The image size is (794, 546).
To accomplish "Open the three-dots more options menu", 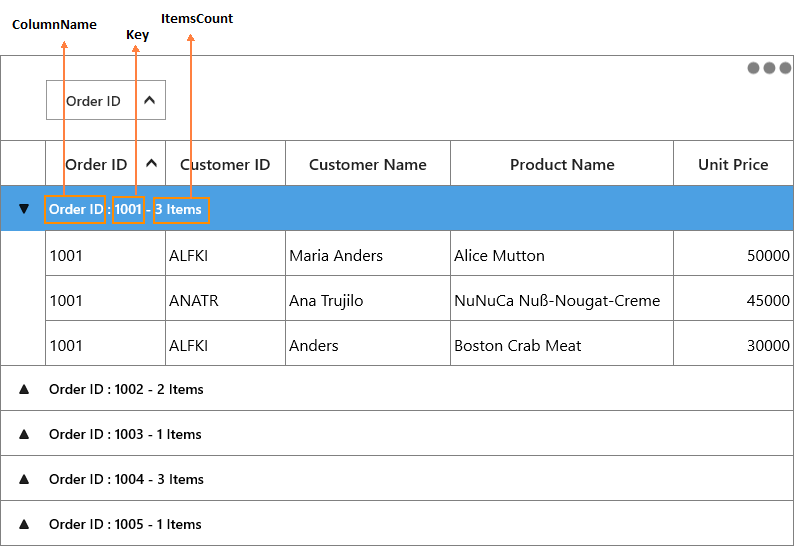I will 769,68.
